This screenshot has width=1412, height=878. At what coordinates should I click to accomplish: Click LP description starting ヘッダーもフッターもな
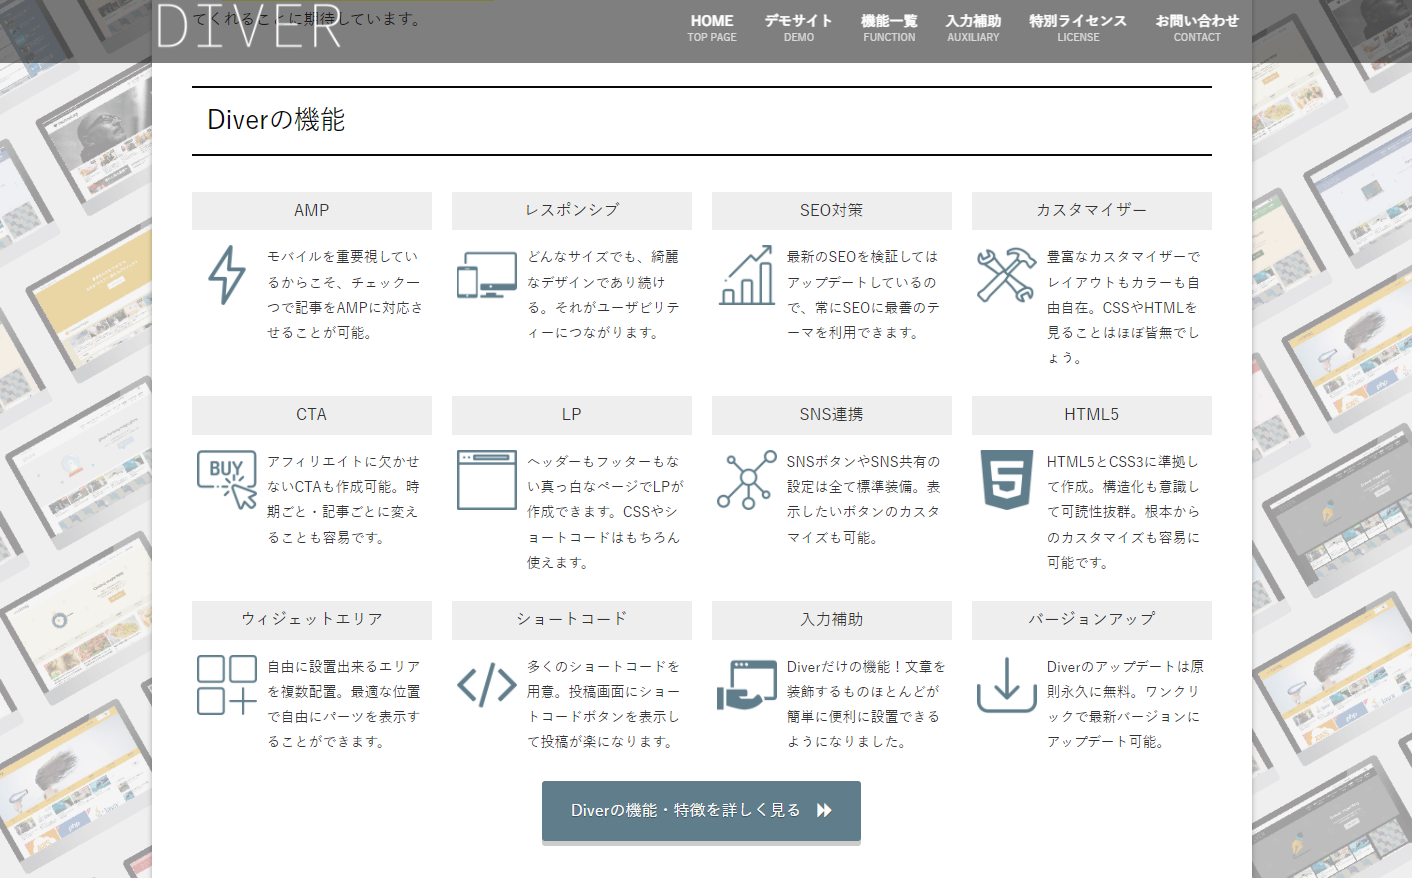605,512
